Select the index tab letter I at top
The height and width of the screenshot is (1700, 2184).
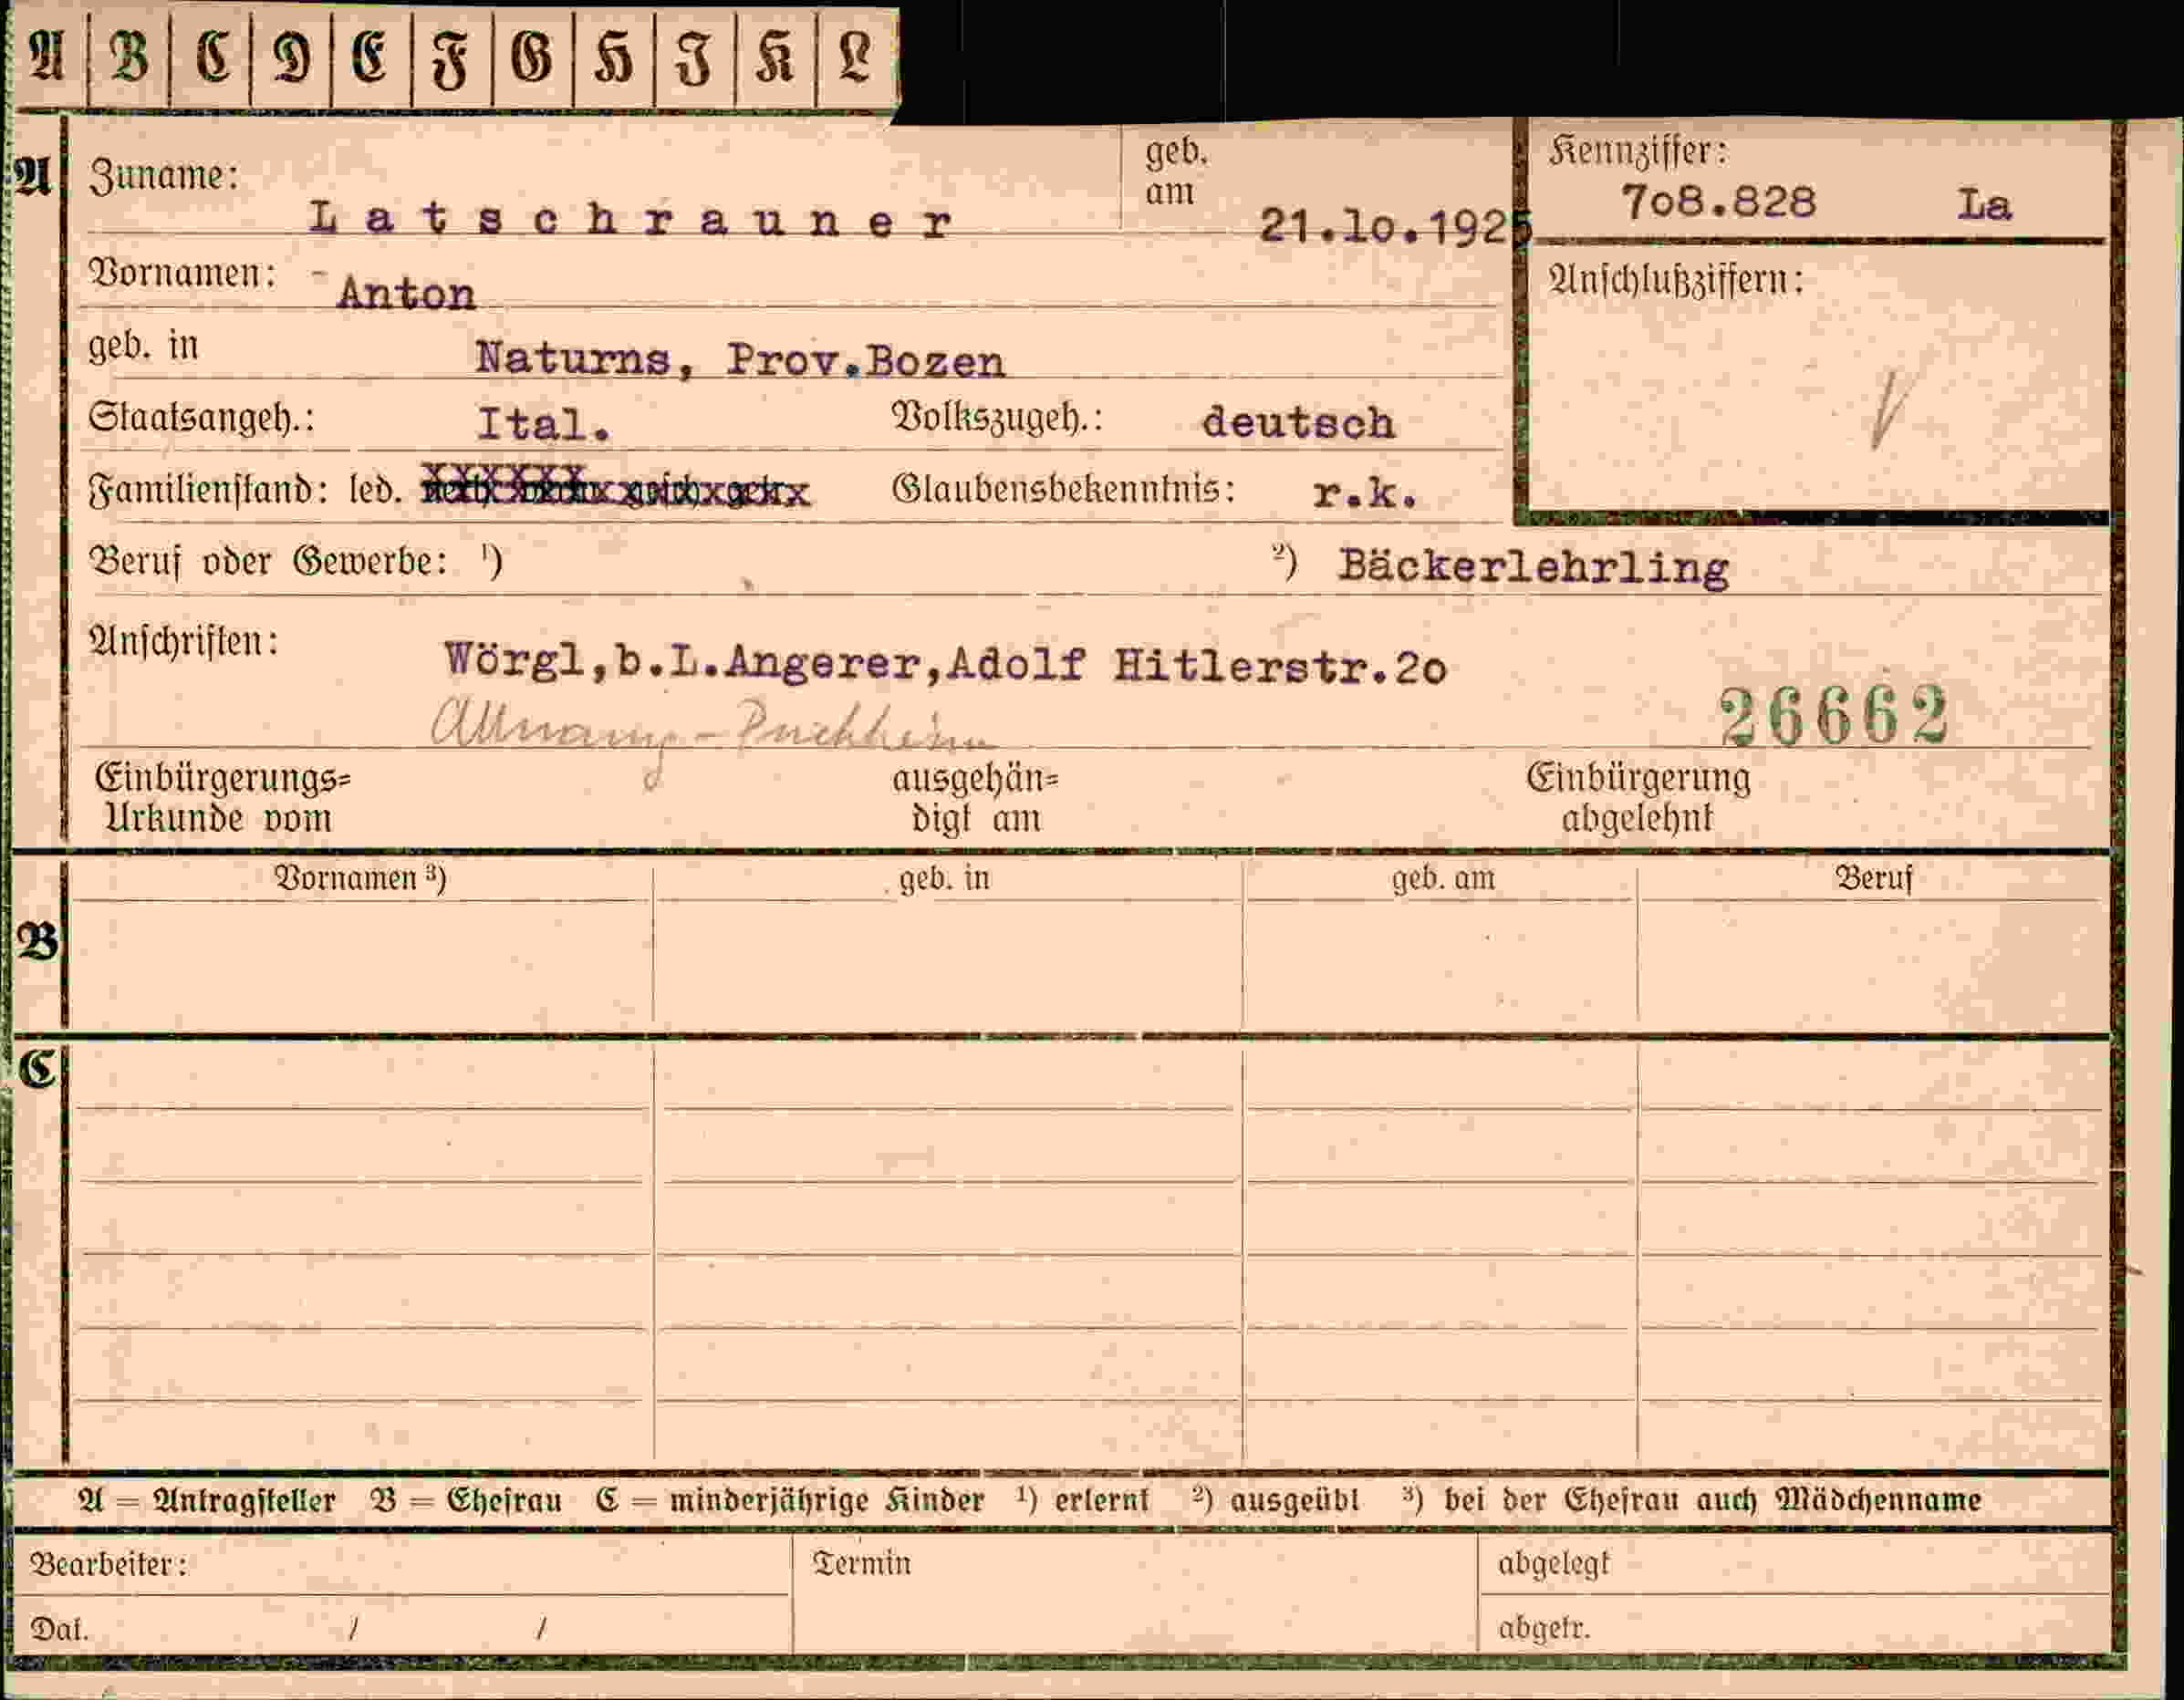click(x=695, y=57)
